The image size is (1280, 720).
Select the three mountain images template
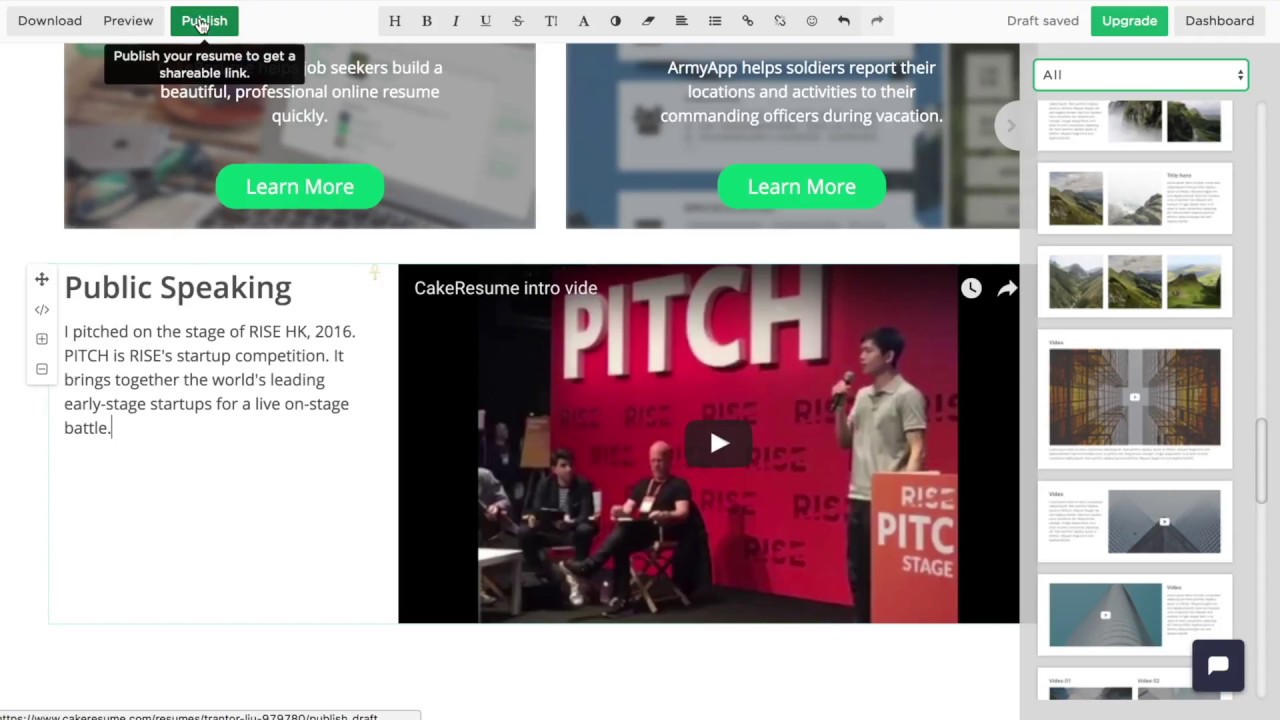(1135, 283)
